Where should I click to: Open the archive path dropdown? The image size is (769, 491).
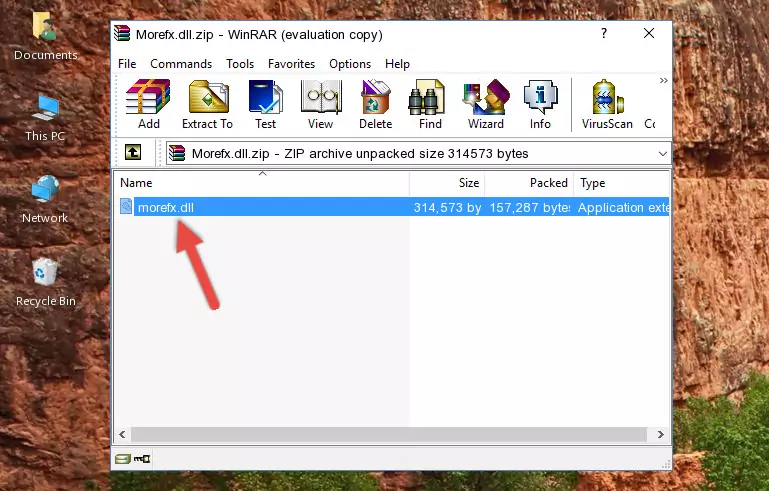(x=663, y=154)
